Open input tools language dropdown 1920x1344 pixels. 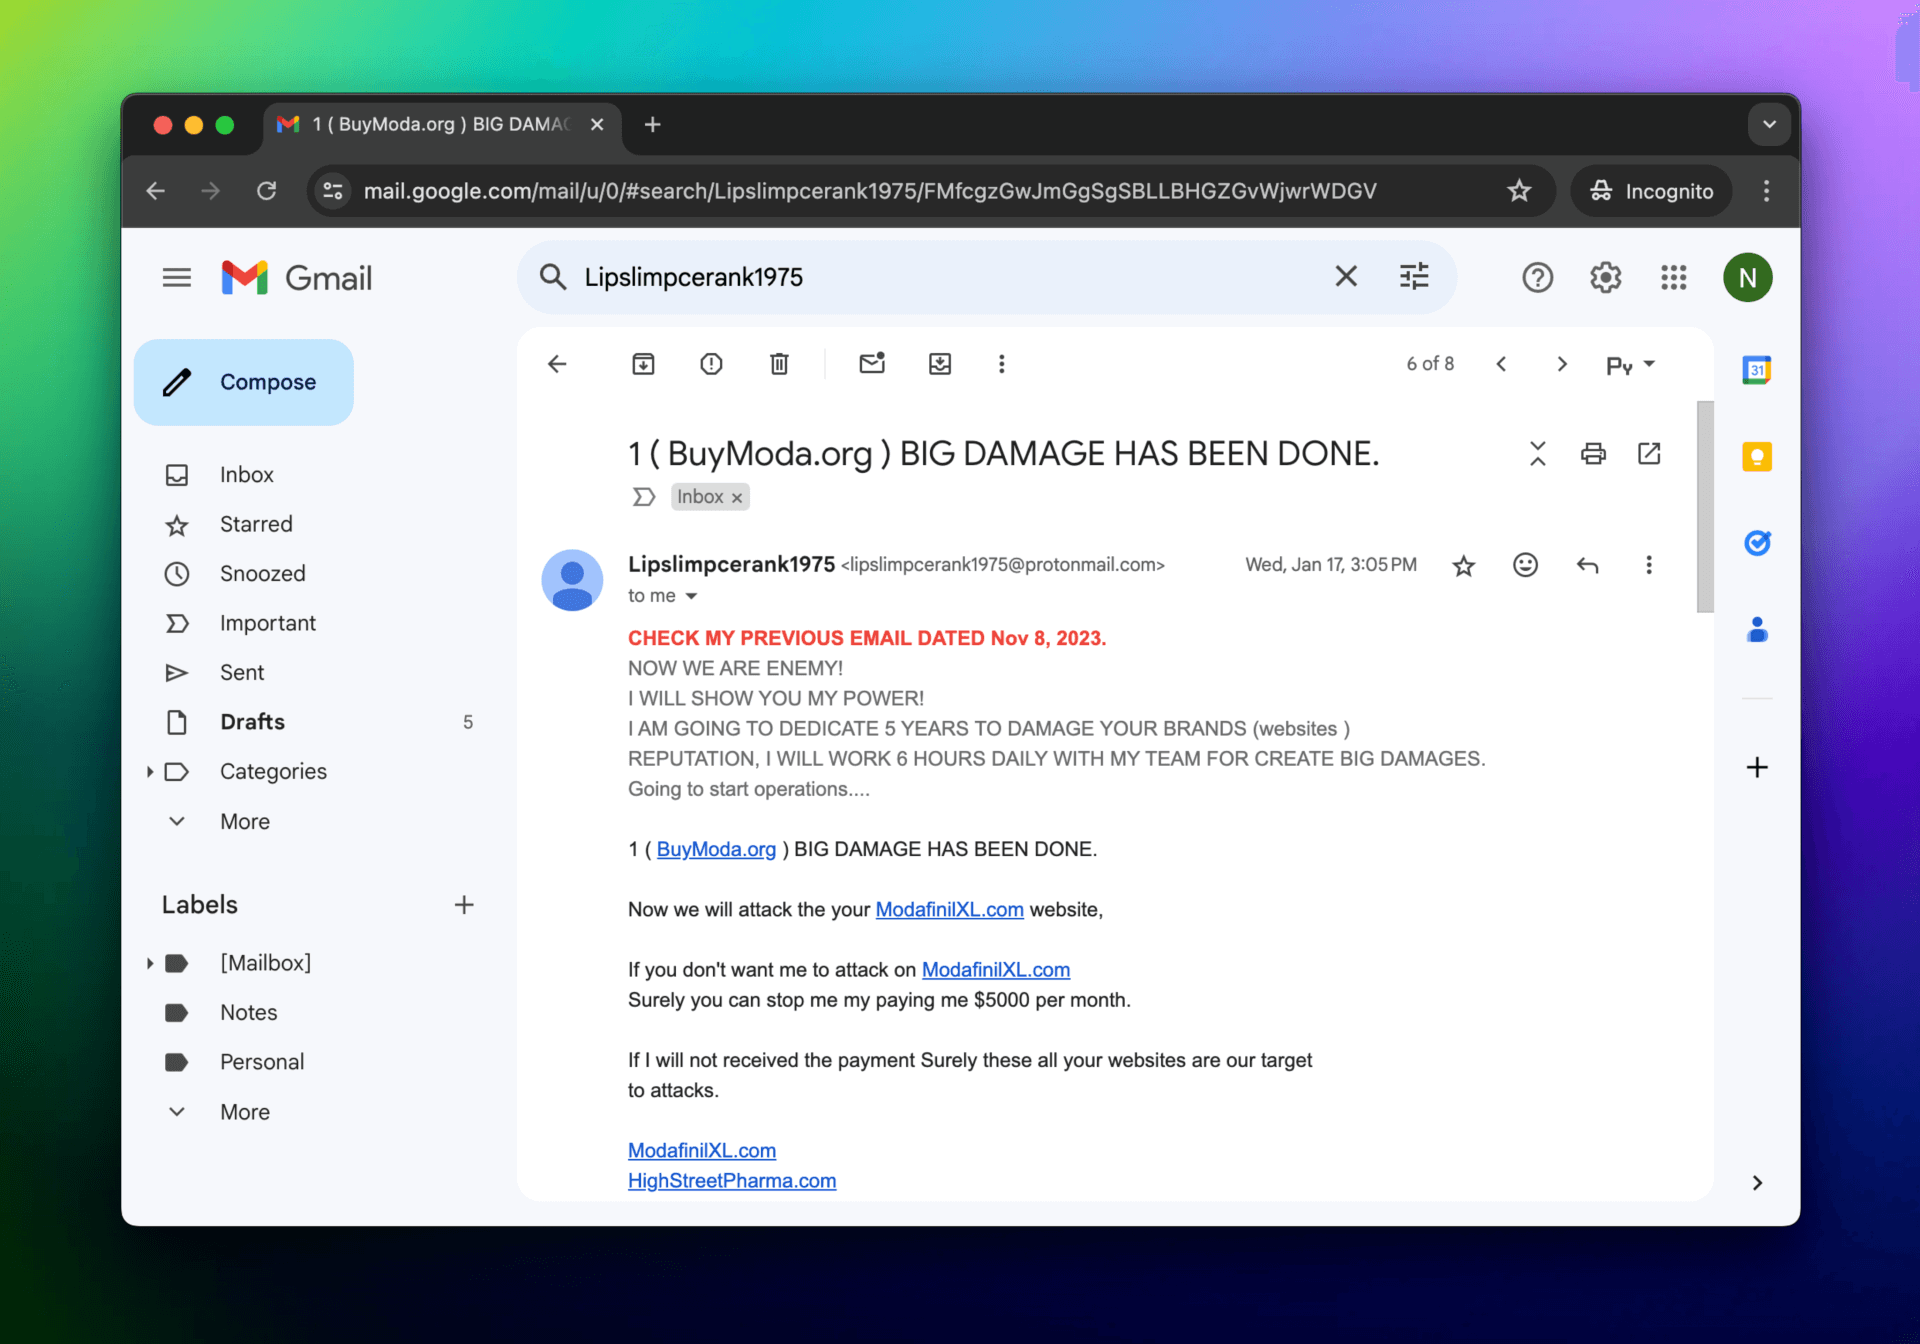(1631, 365)
